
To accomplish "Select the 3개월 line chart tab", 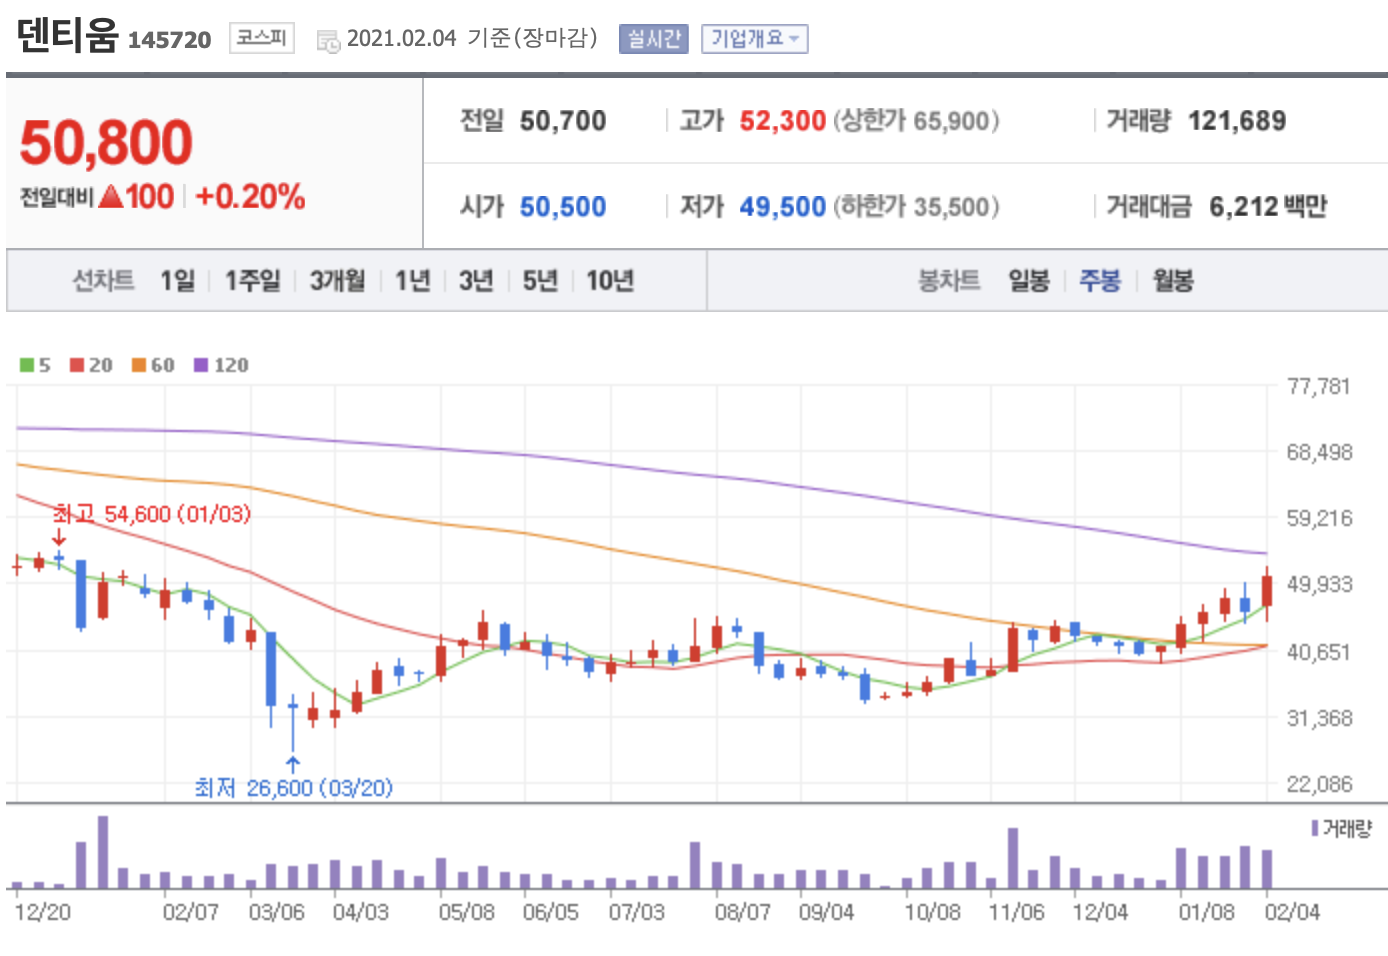I will pos(337,280).
